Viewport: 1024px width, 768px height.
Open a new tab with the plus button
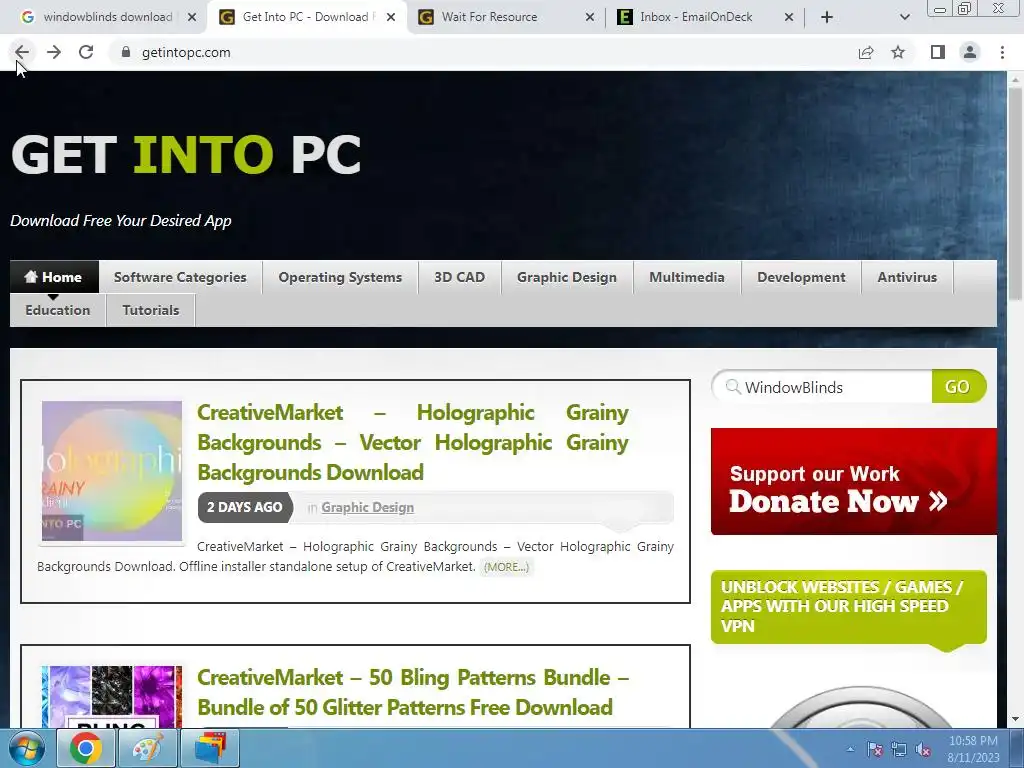(827, 17)
